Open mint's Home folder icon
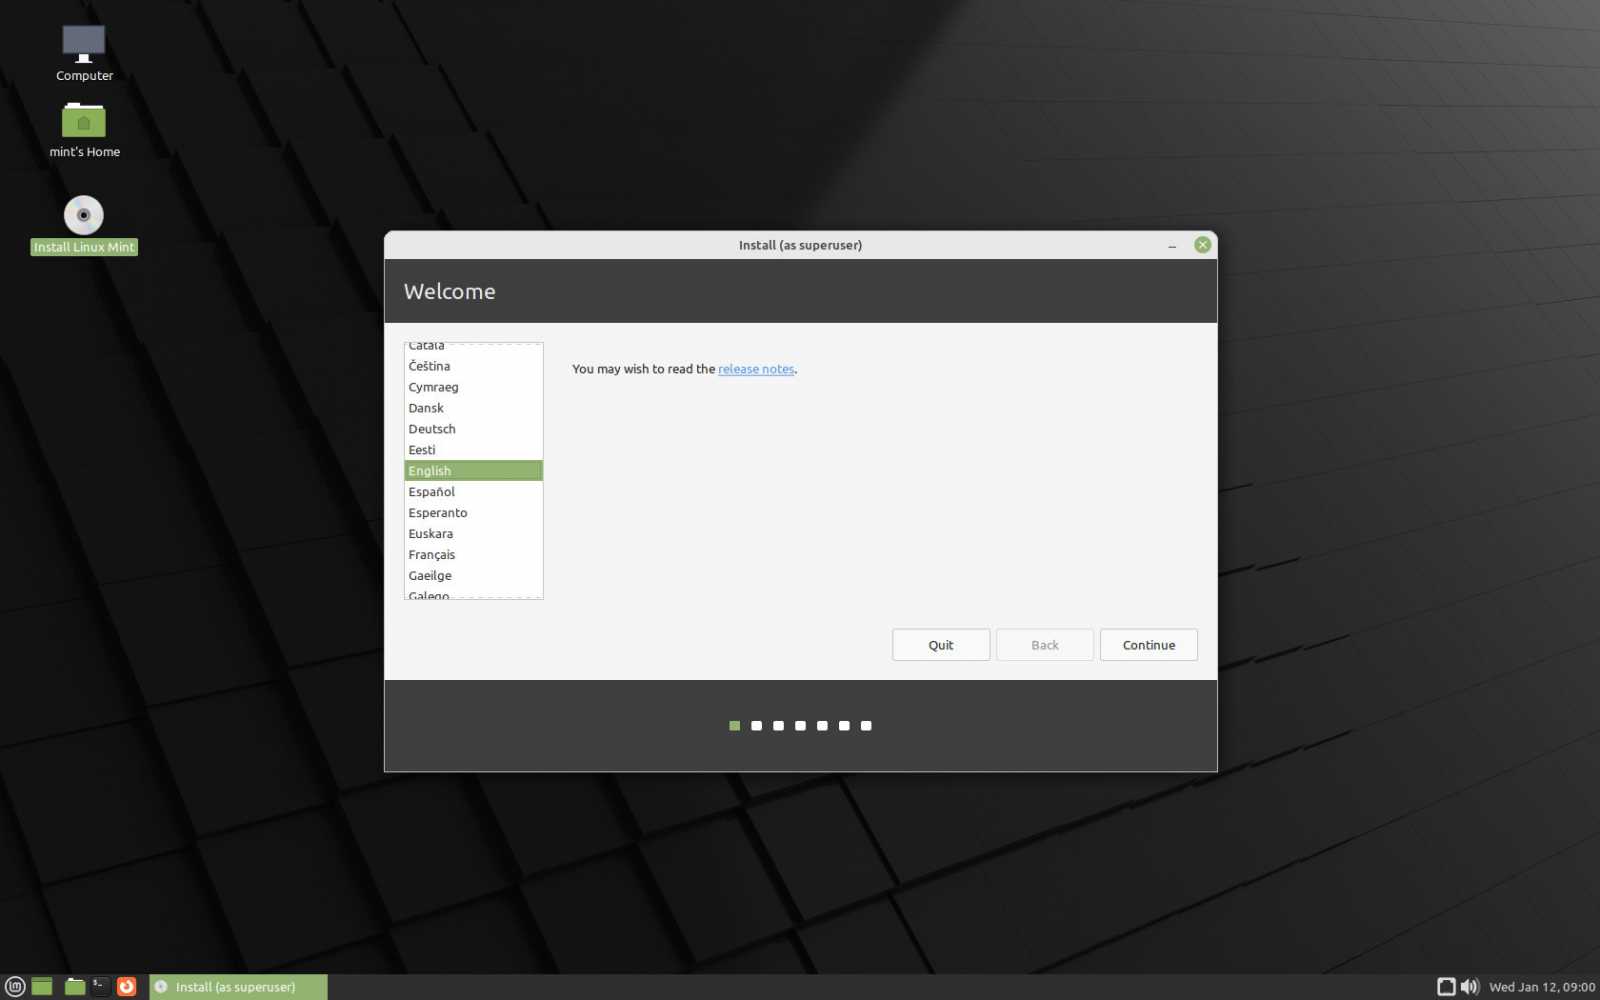 click(x=84, y=130)
